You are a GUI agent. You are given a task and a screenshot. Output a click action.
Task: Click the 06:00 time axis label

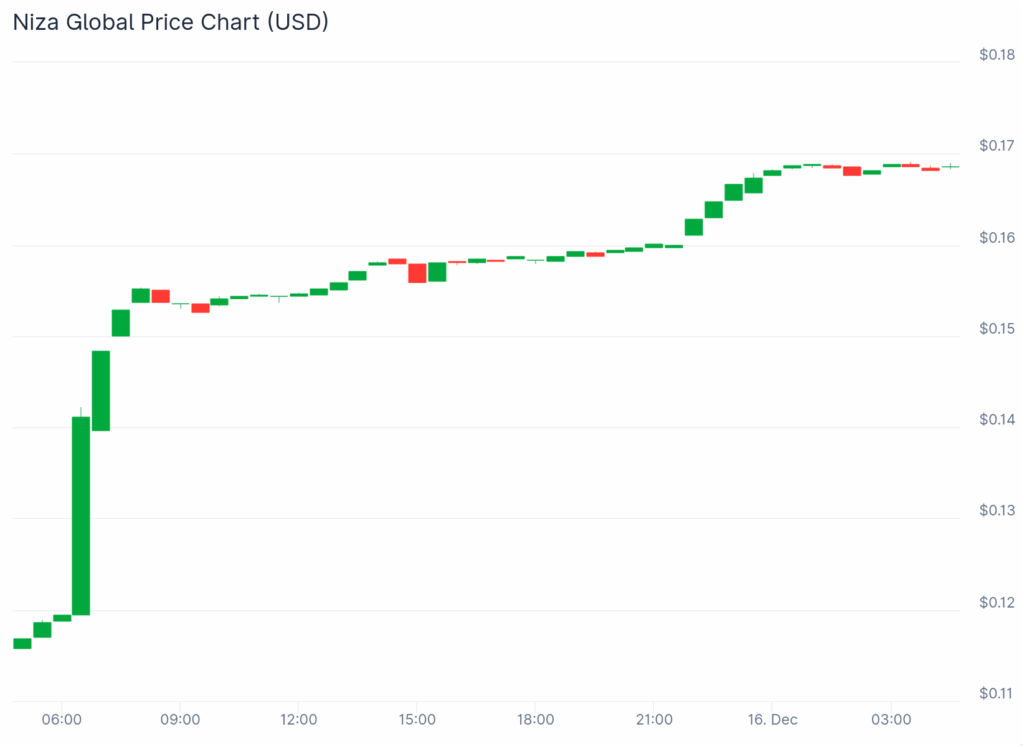62,719
